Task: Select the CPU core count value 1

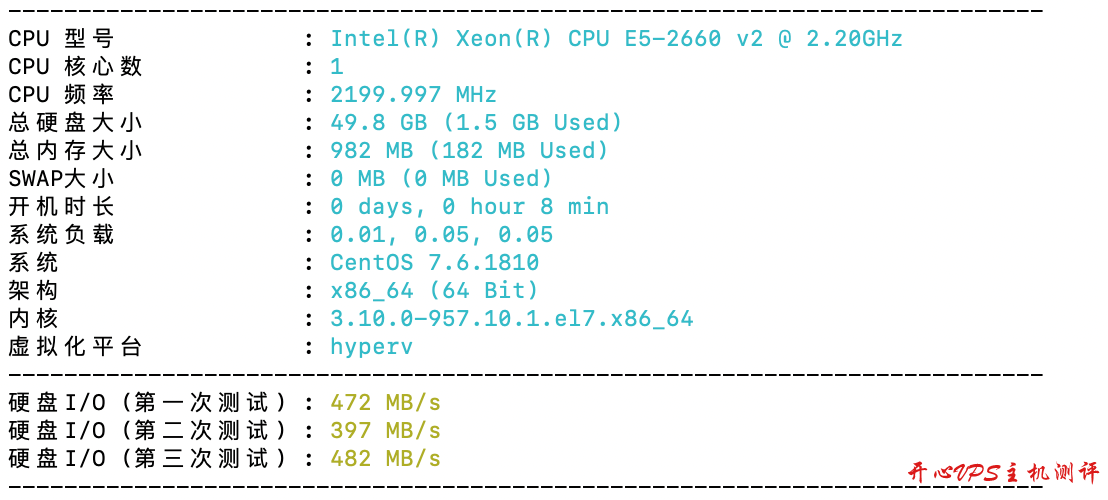Action: (x=337, y=67)
